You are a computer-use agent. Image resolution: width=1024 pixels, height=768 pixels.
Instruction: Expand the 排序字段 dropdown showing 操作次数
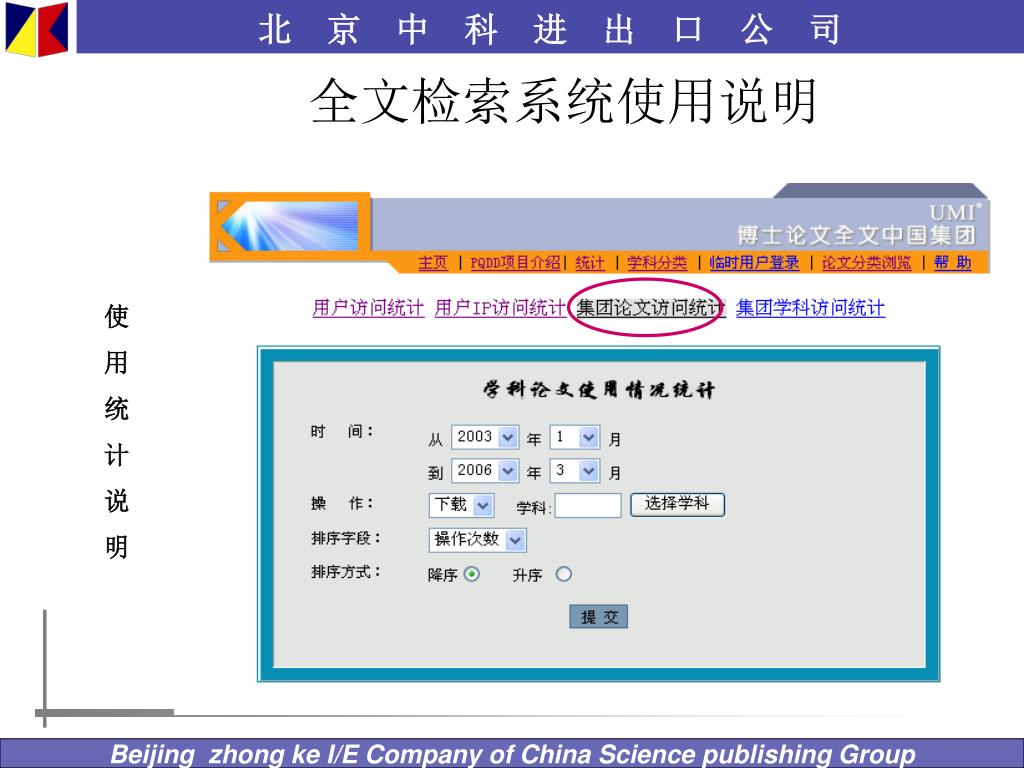477,539
